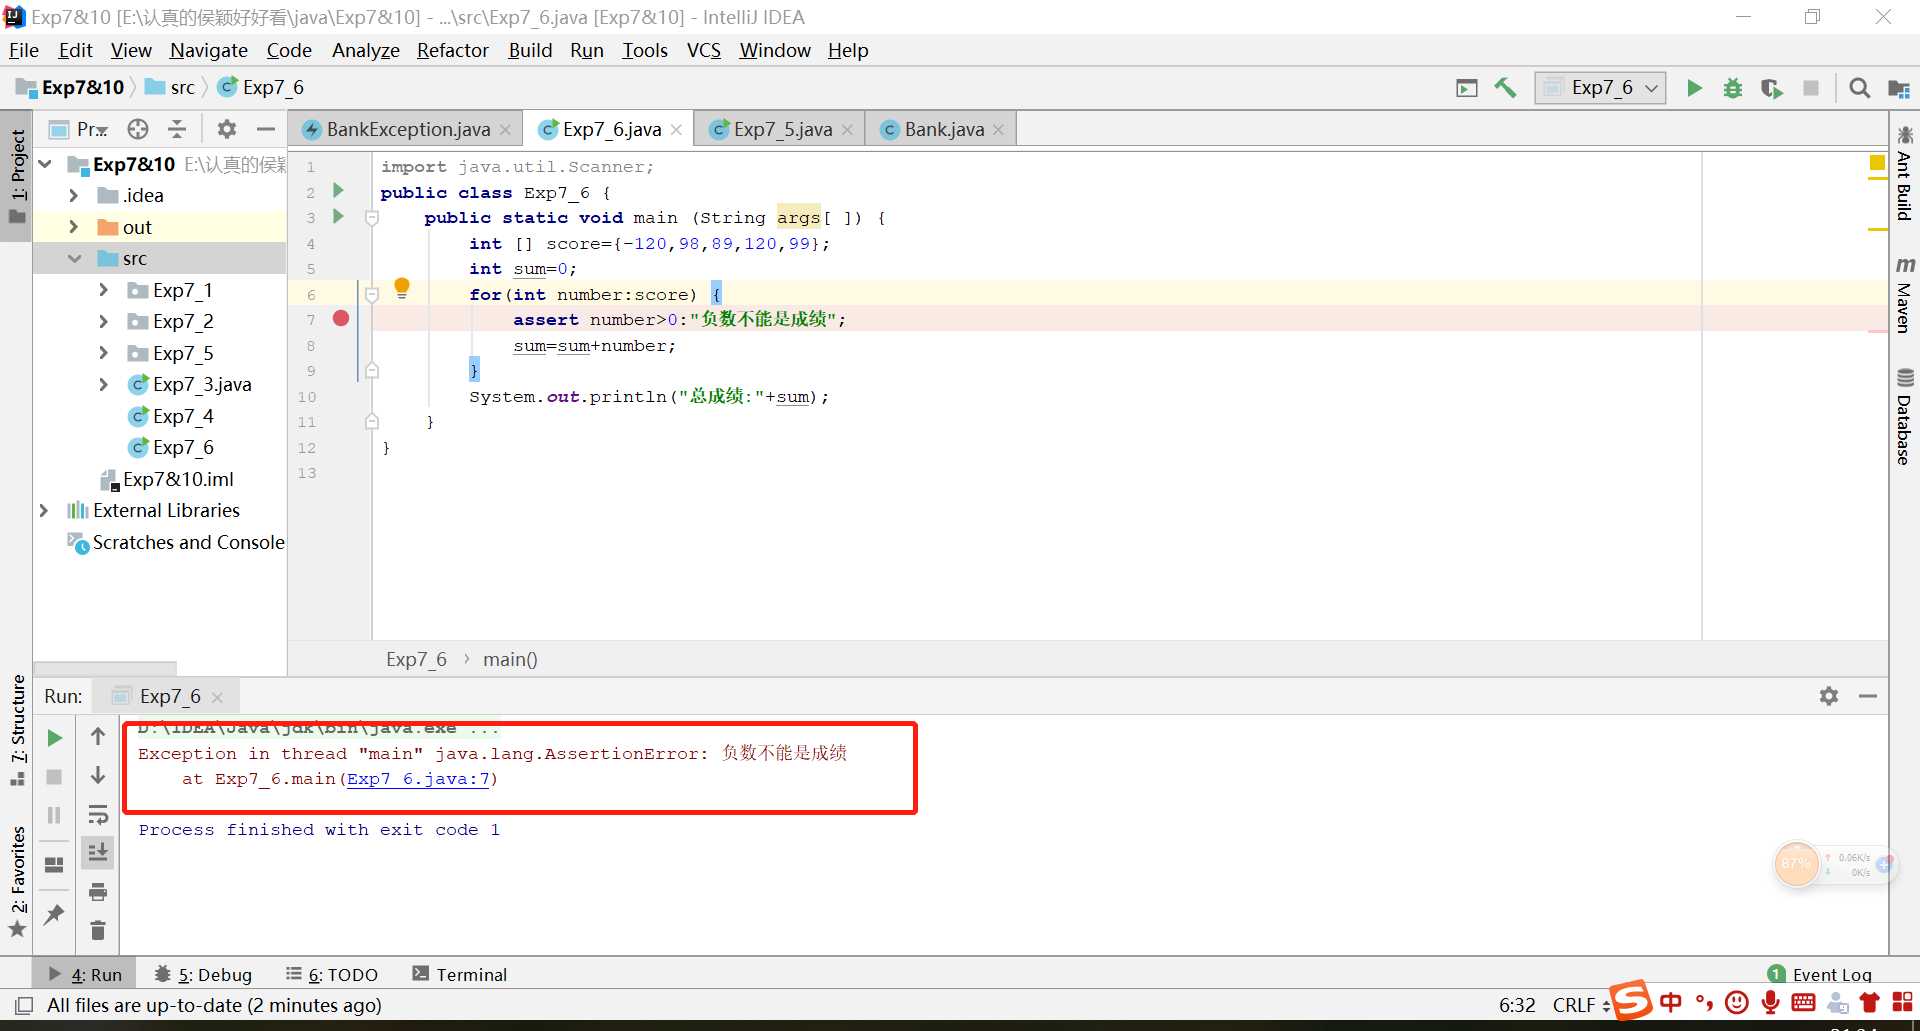Screen dimensions: 1920x1031
Task: Toggle soft-wrap in the Run console
Action: (x=98, y=814)
